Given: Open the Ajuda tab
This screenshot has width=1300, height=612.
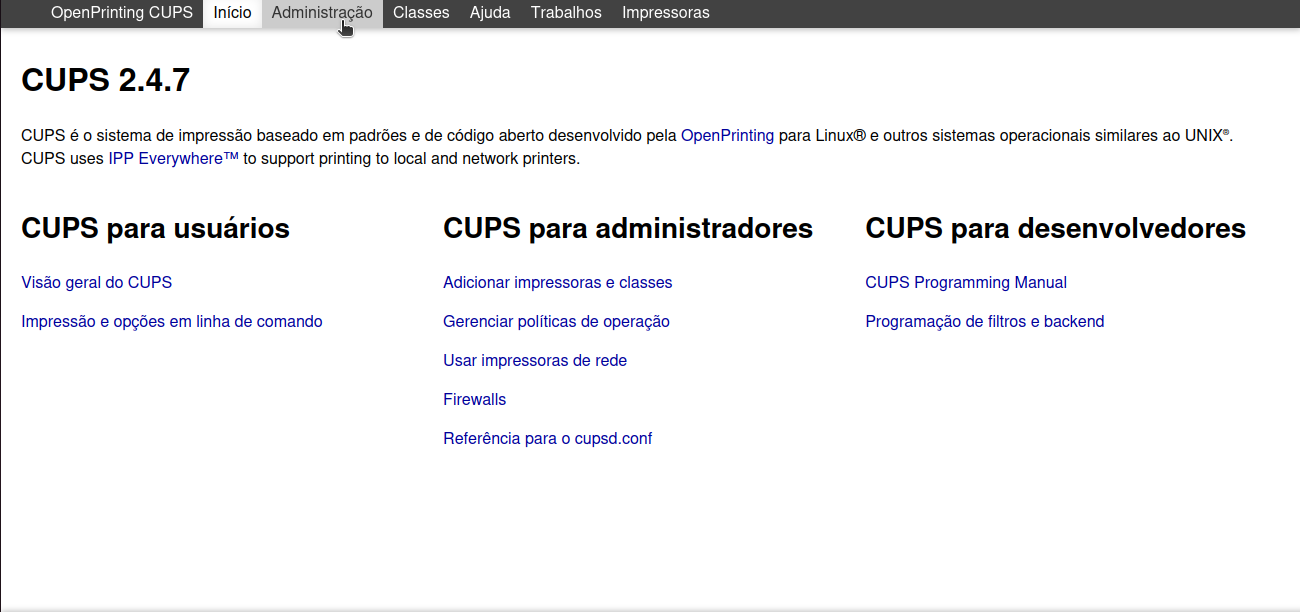Looking at the screenshot, I should [490, 13].
